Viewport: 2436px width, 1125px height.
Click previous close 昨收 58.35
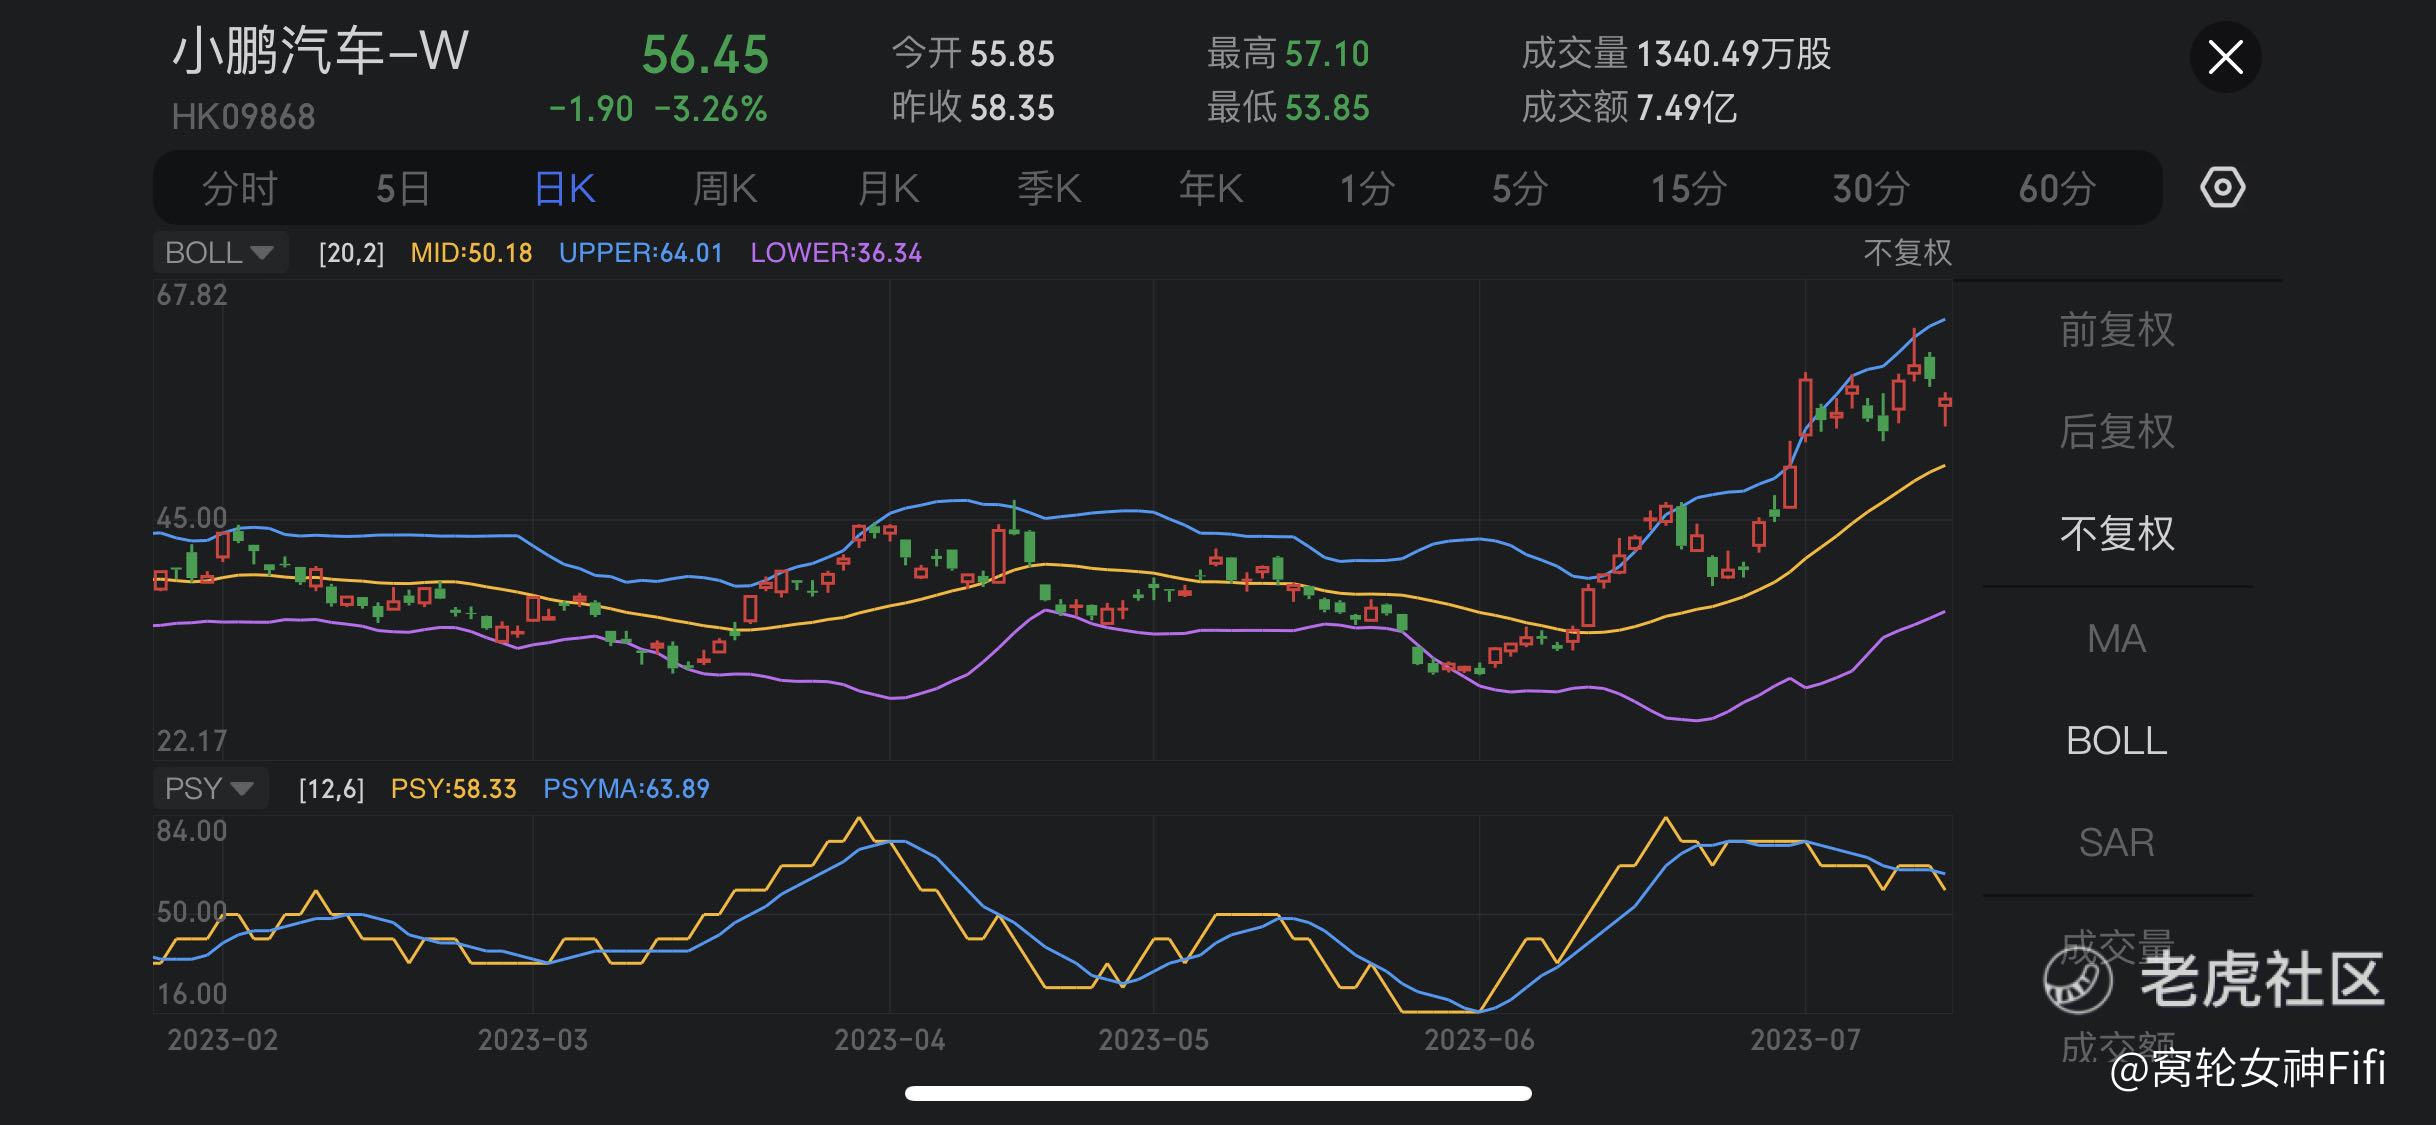973,108
